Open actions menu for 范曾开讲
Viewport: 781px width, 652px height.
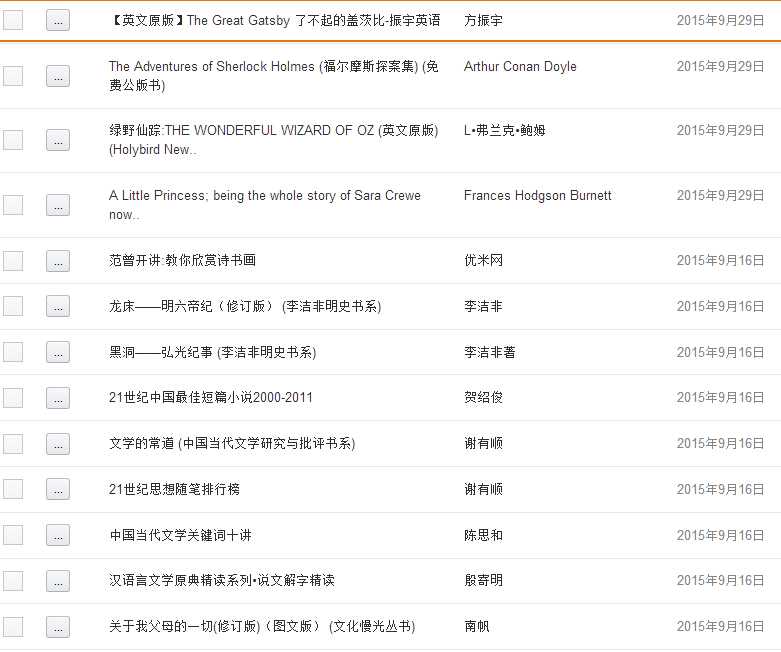pyautogui.click(x=58, y=261)
